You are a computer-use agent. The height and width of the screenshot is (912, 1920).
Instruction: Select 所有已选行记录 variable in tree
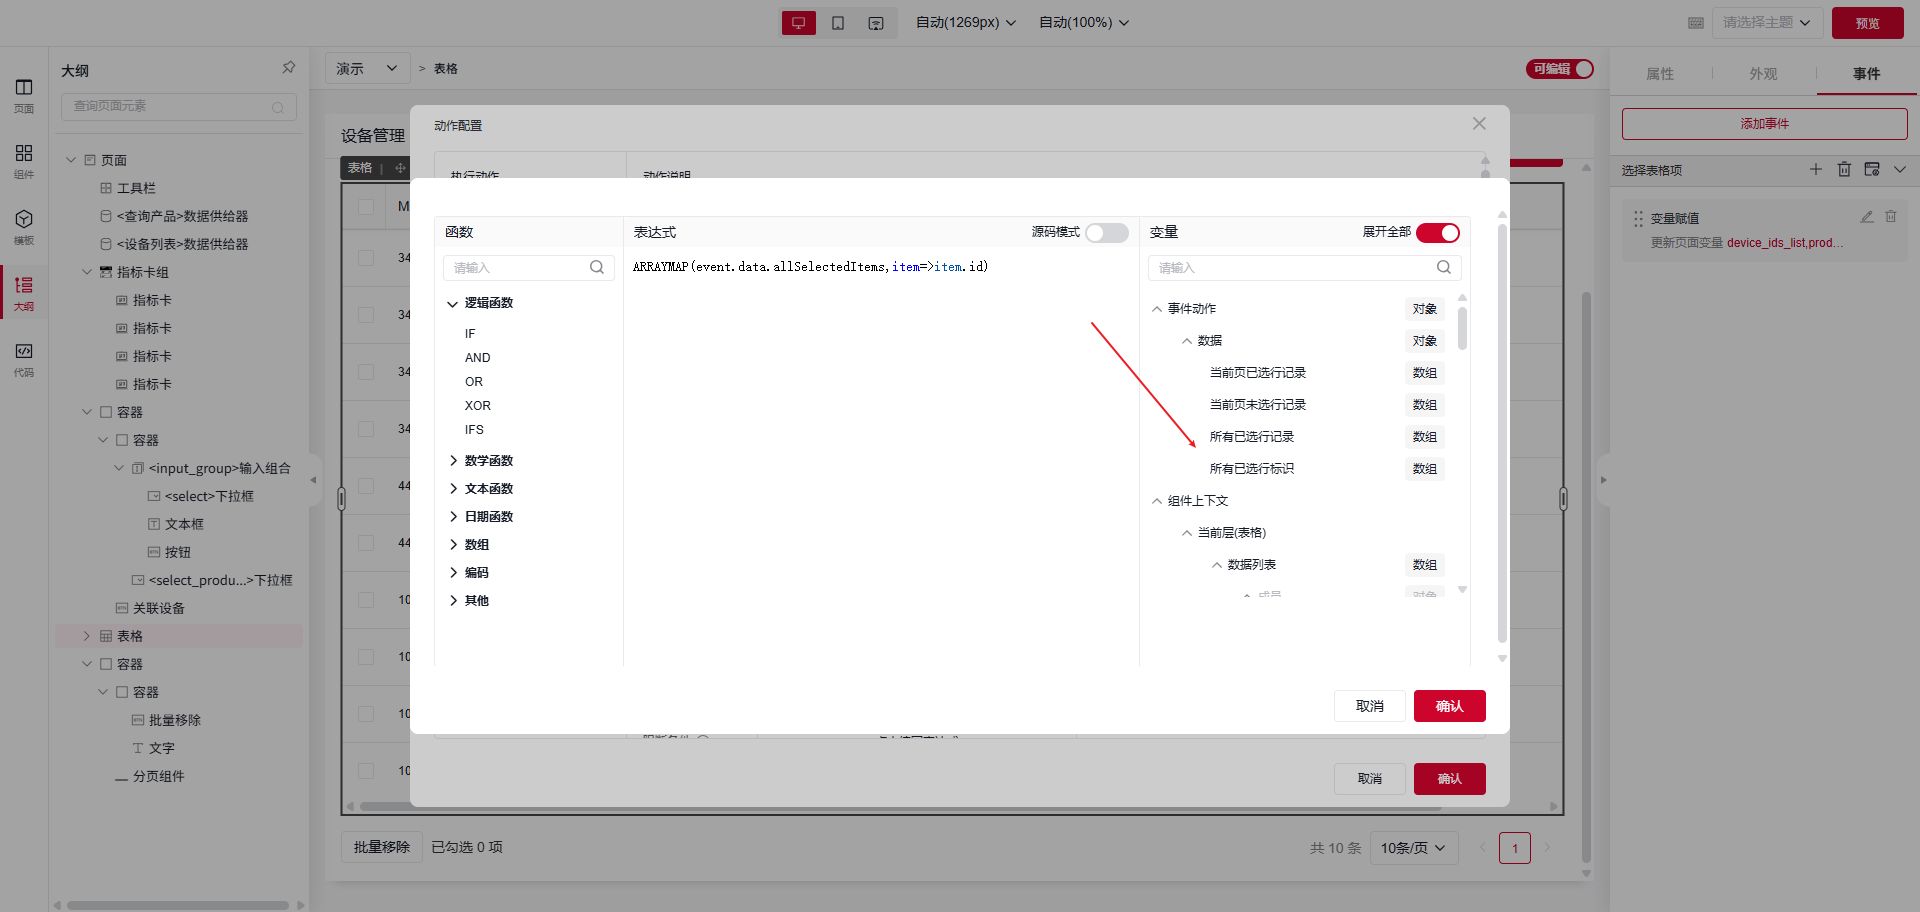point(1252,437)
